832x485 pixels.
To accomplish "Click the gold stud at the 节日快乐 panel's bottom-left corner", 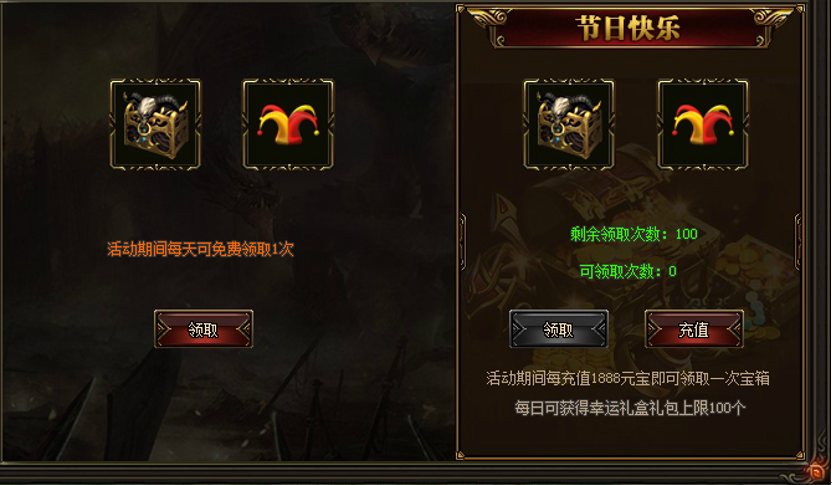I will tap(460, 455).
